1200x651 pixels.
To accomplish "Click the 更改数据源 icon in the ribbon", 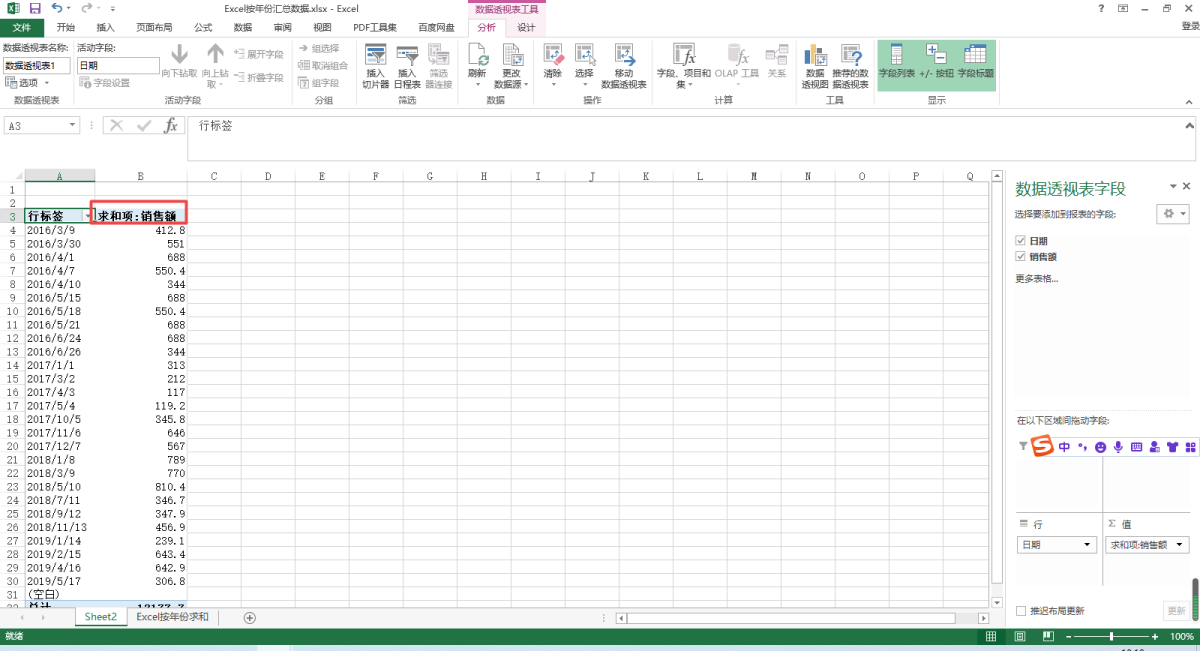I will tap(511, 57).
